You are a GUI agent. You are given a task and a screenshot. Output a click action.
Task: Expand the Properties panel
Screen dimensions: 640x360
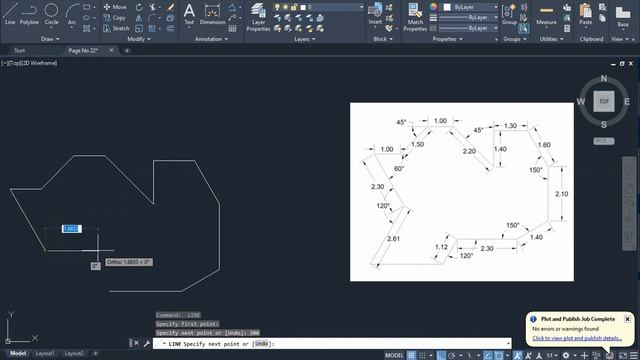click(x=447, y=39)
